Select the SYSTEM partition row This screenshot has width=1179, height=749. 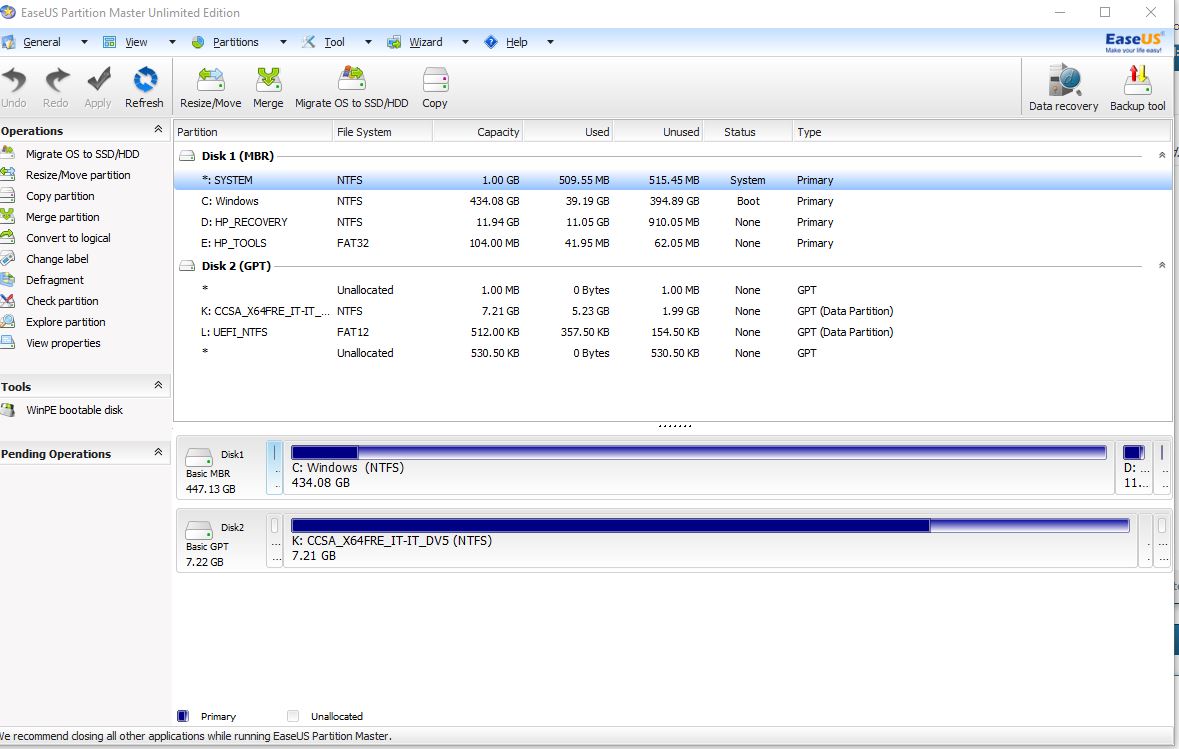pos(672,180)
